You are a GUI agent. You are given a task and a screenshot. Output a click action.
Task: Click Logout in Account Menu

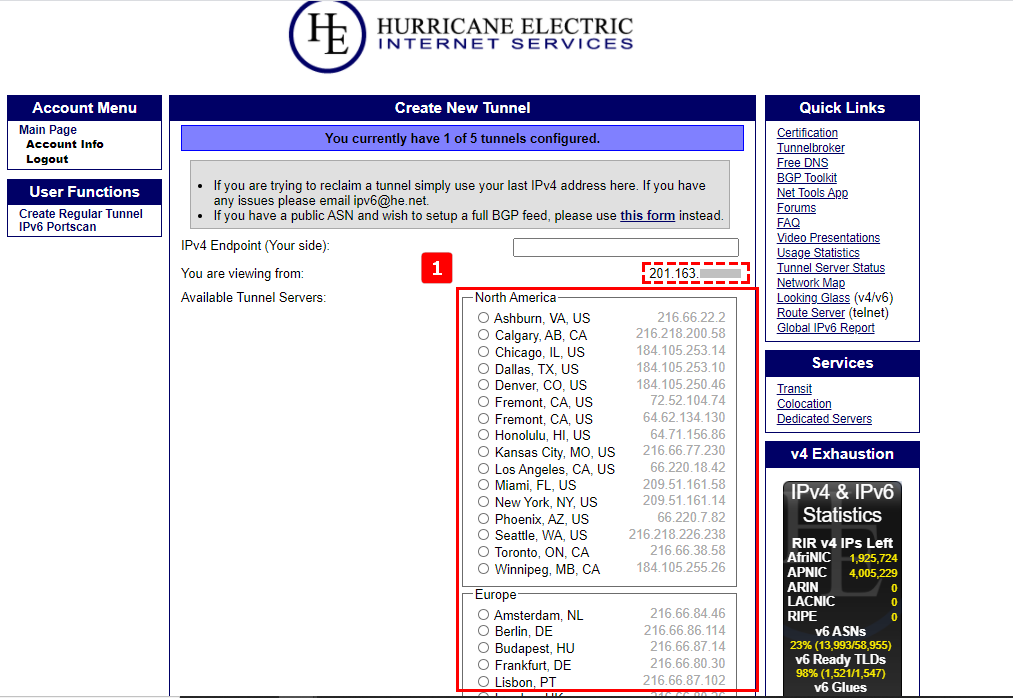point(47,159)
